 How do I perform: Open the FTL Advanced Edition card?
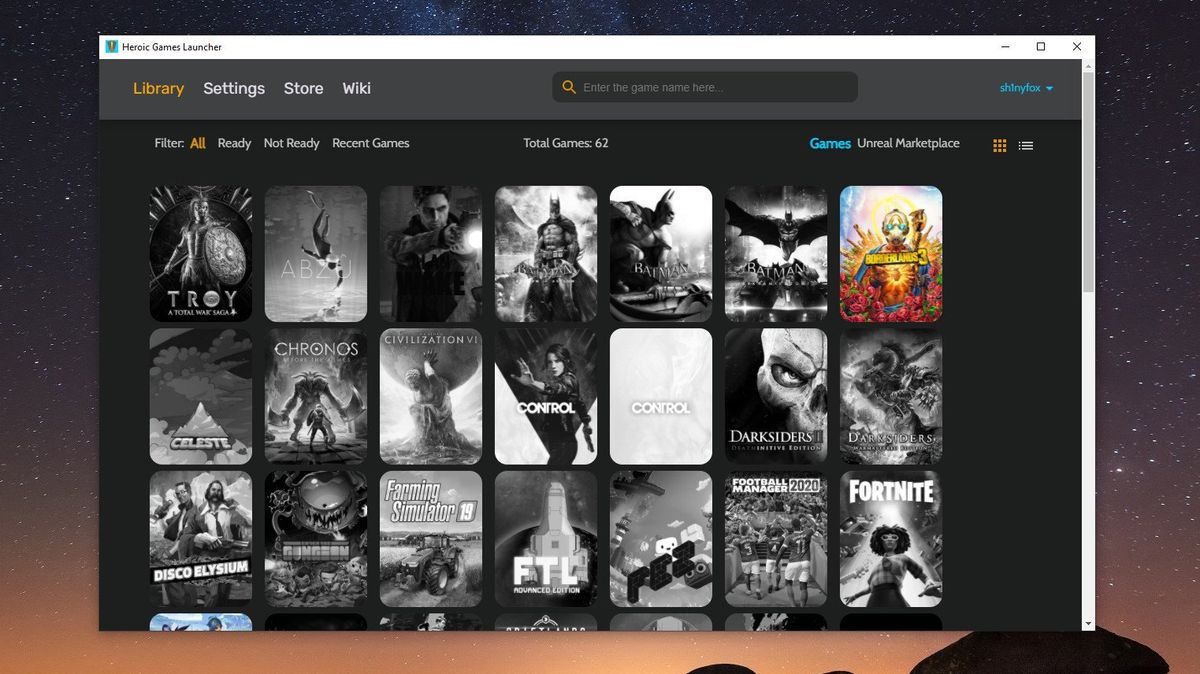(x=546, y=540)
